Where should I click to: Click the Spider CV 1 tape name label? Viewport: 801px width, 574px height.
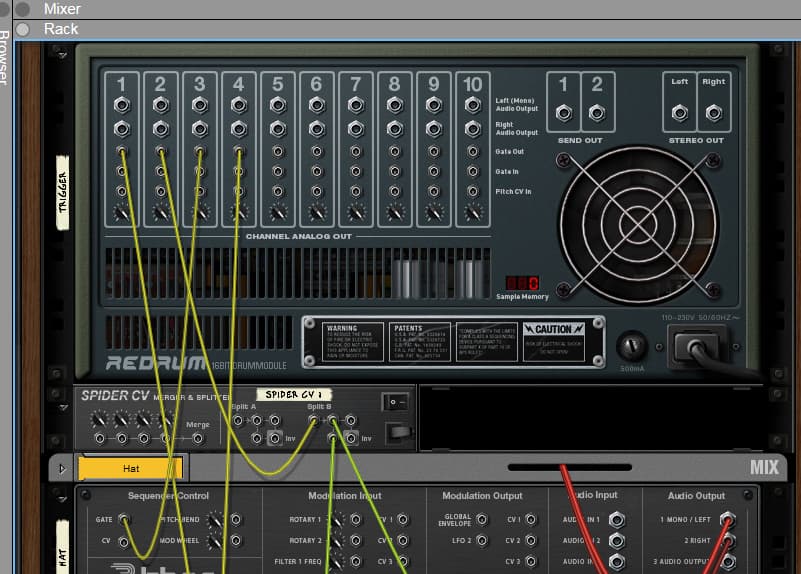[x=294, y=394]
